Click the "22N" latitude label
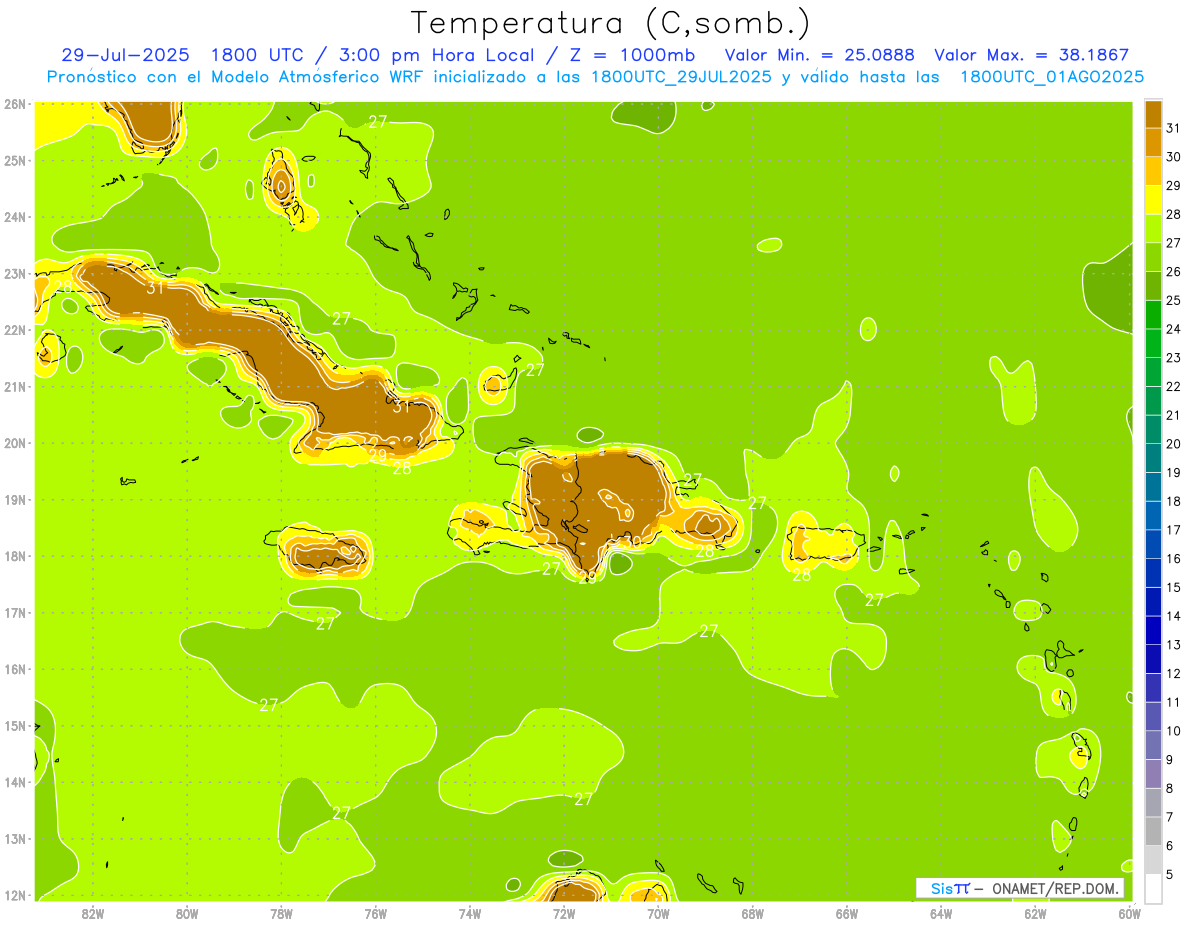This screenshot has height=927, width=1200. pos(15,330)
